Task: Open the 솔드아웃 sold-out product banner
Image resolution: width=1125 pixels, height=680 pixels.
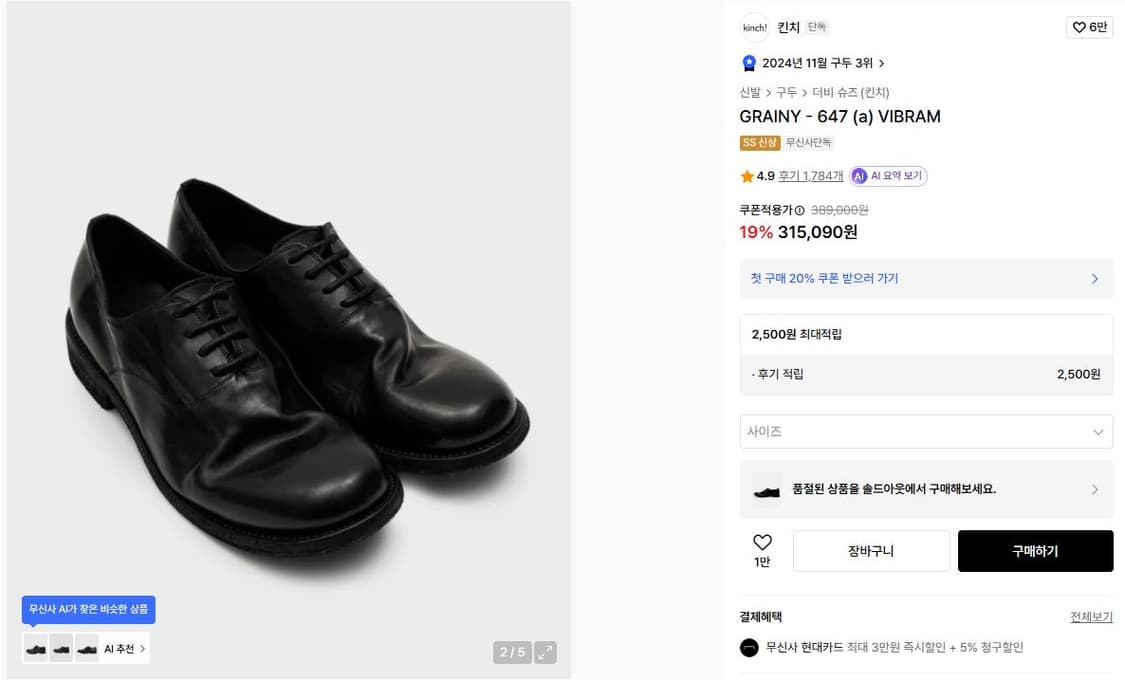Action: [x=925, y=489]
